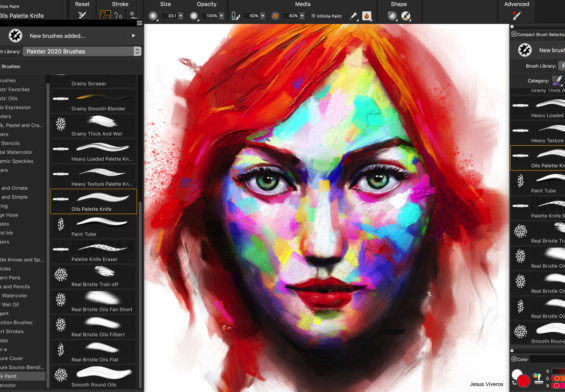Select the Straight Line Strokes icon

point(119,15)
